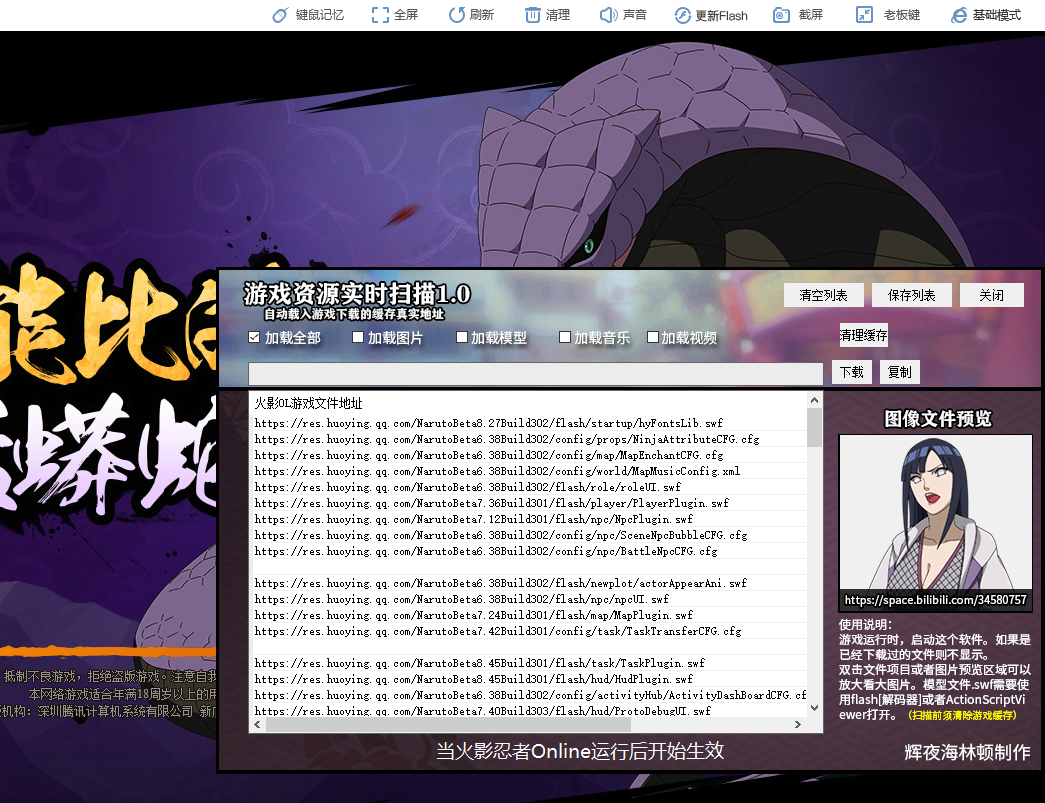The width and height of the screenshot is (1045, 803).
Task: Select the BattleNpcCFG.cfg URL row
Action: pyautogui.click(x=529, y=551)
